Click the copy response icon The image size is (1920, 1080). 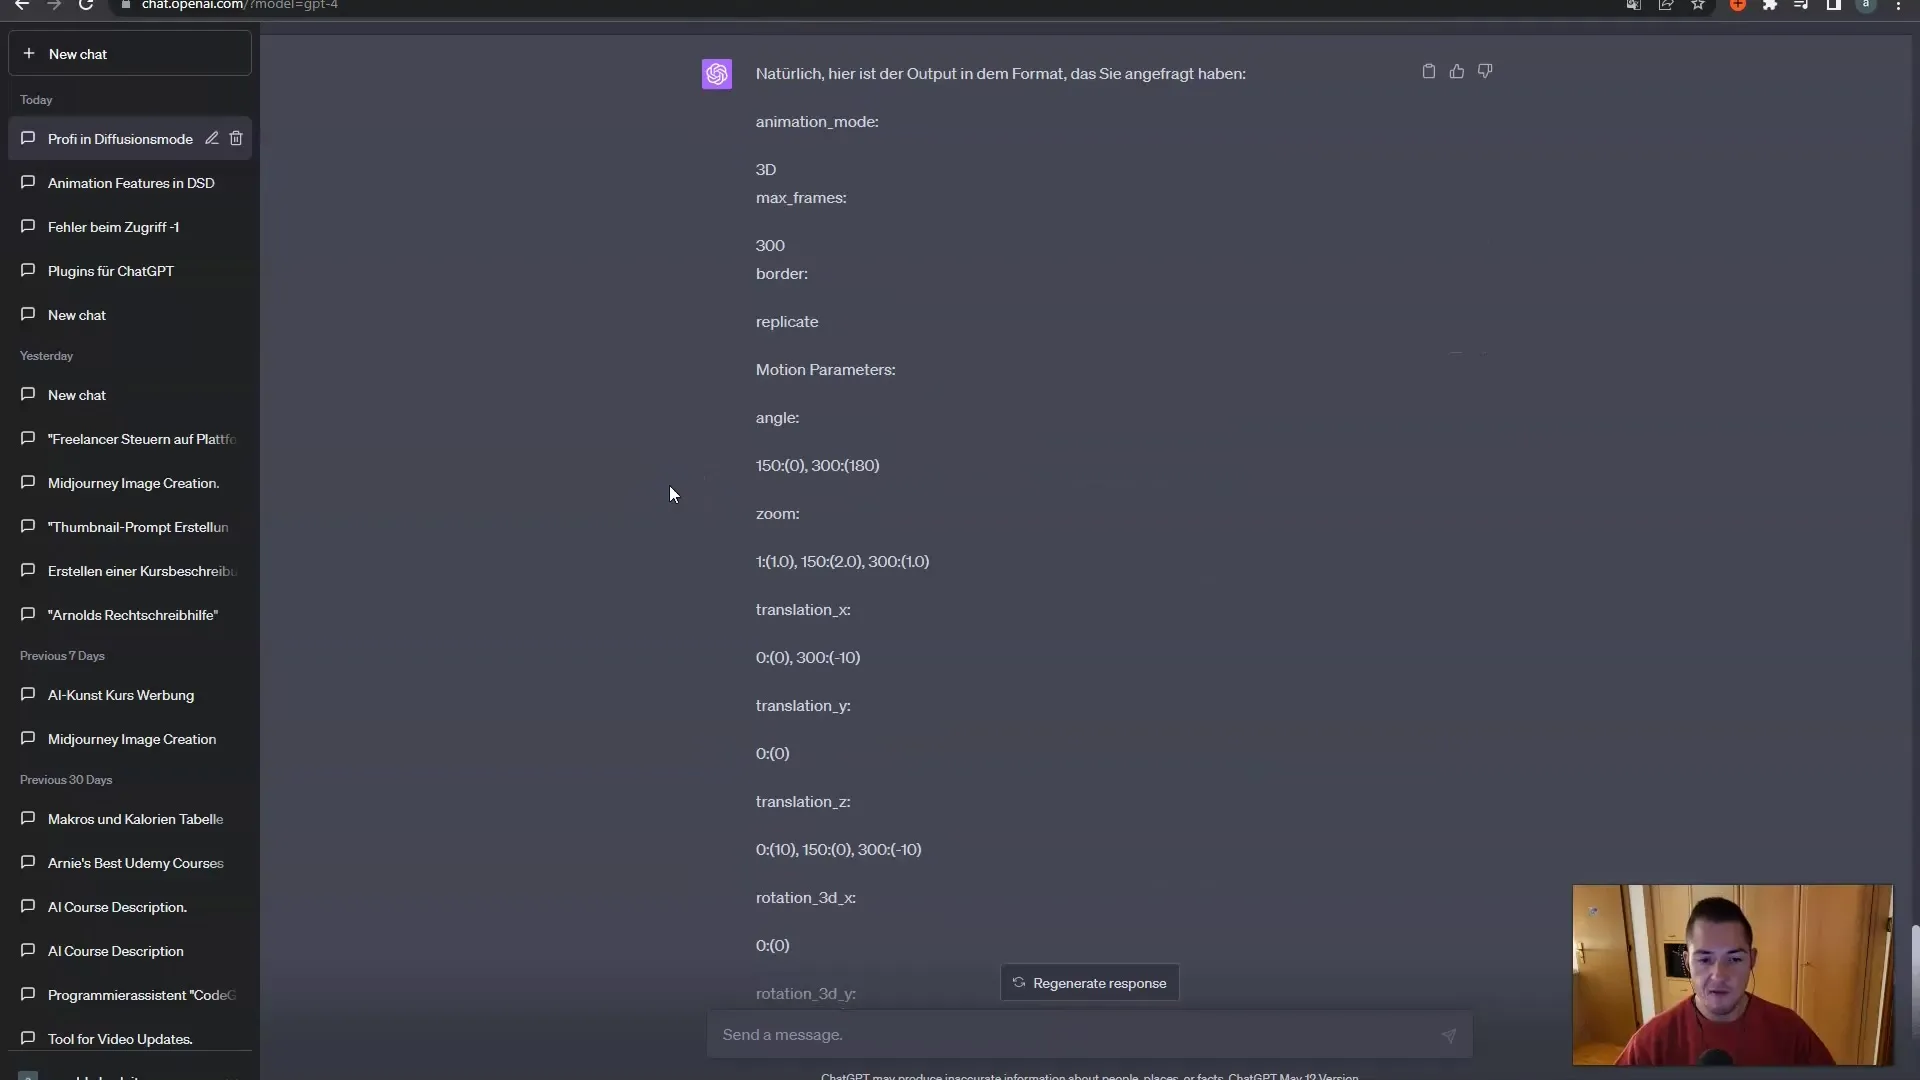(x=1428, y=71)
